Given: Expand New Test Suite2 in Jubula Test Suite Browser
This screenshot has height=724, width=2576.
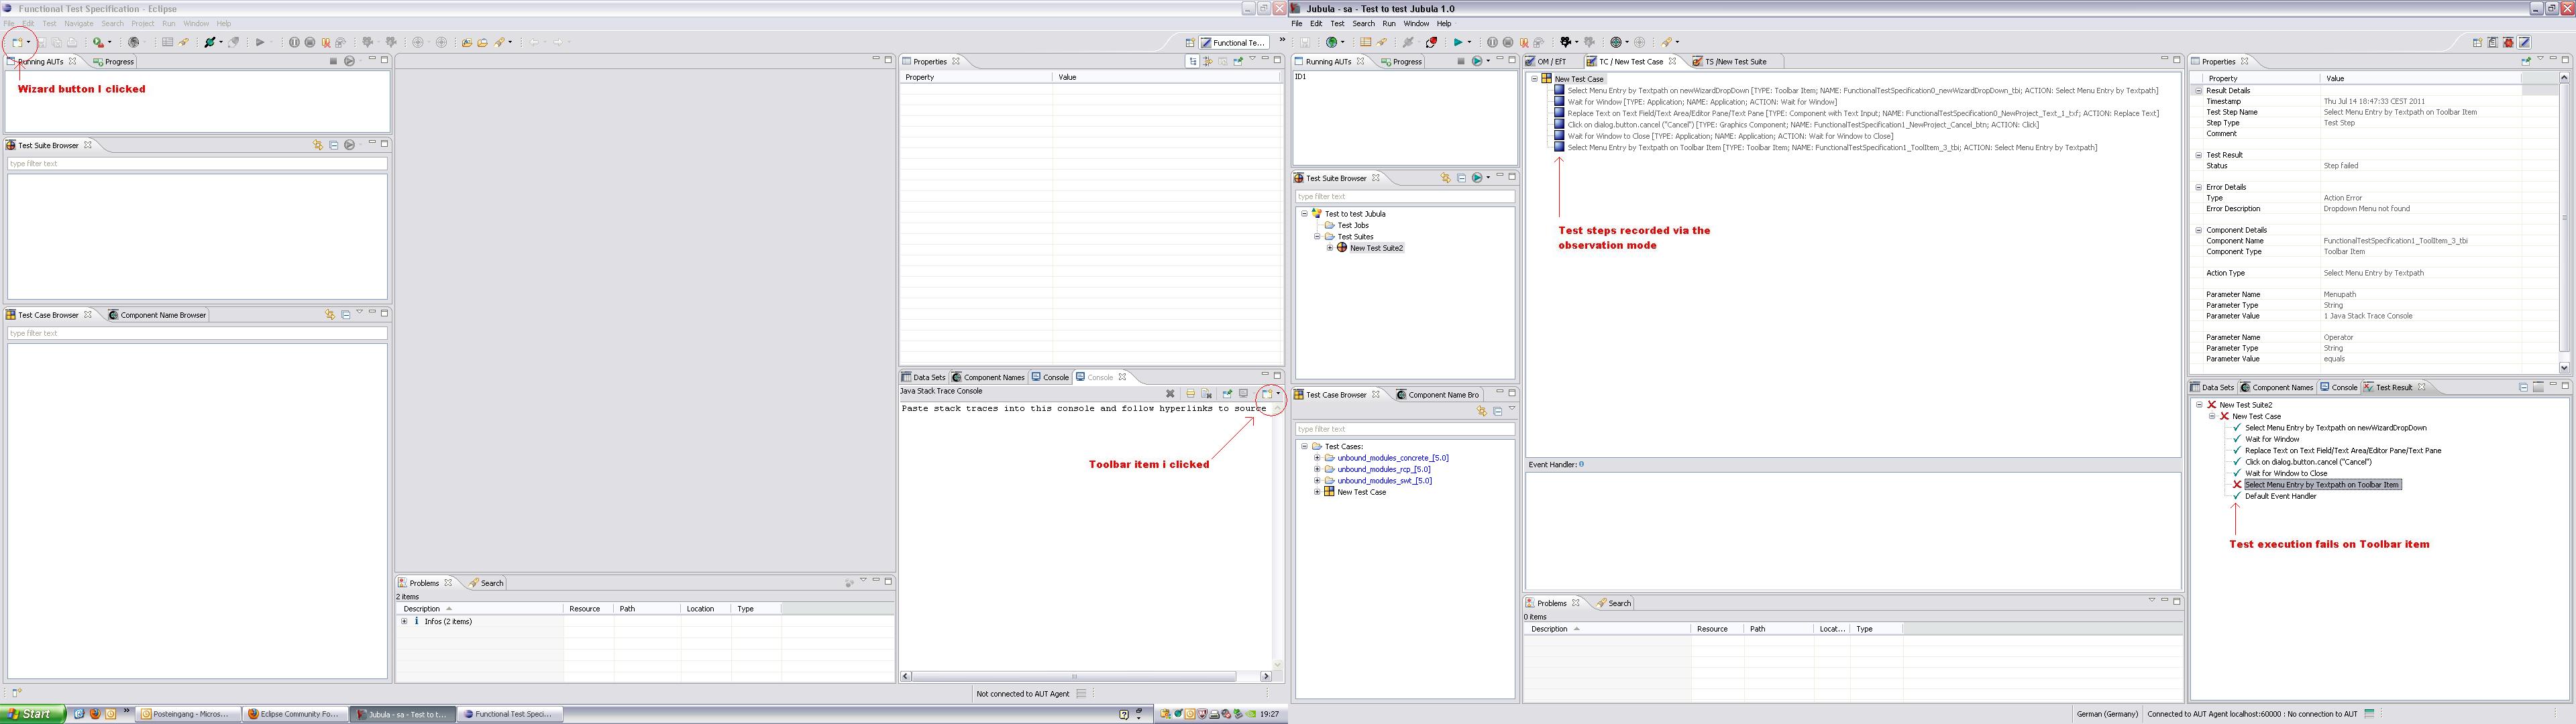Looking at the screenshot, I should click(x=1330, y=248).
